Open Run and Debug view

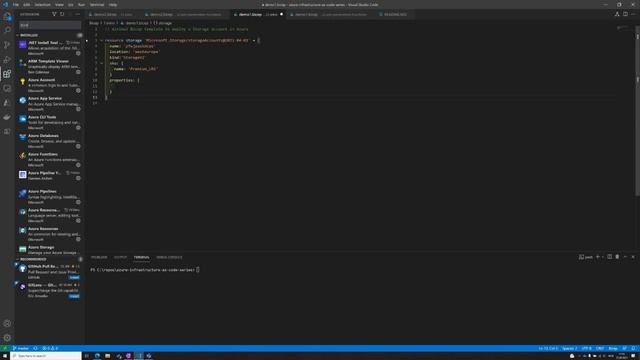coord(7,60)
